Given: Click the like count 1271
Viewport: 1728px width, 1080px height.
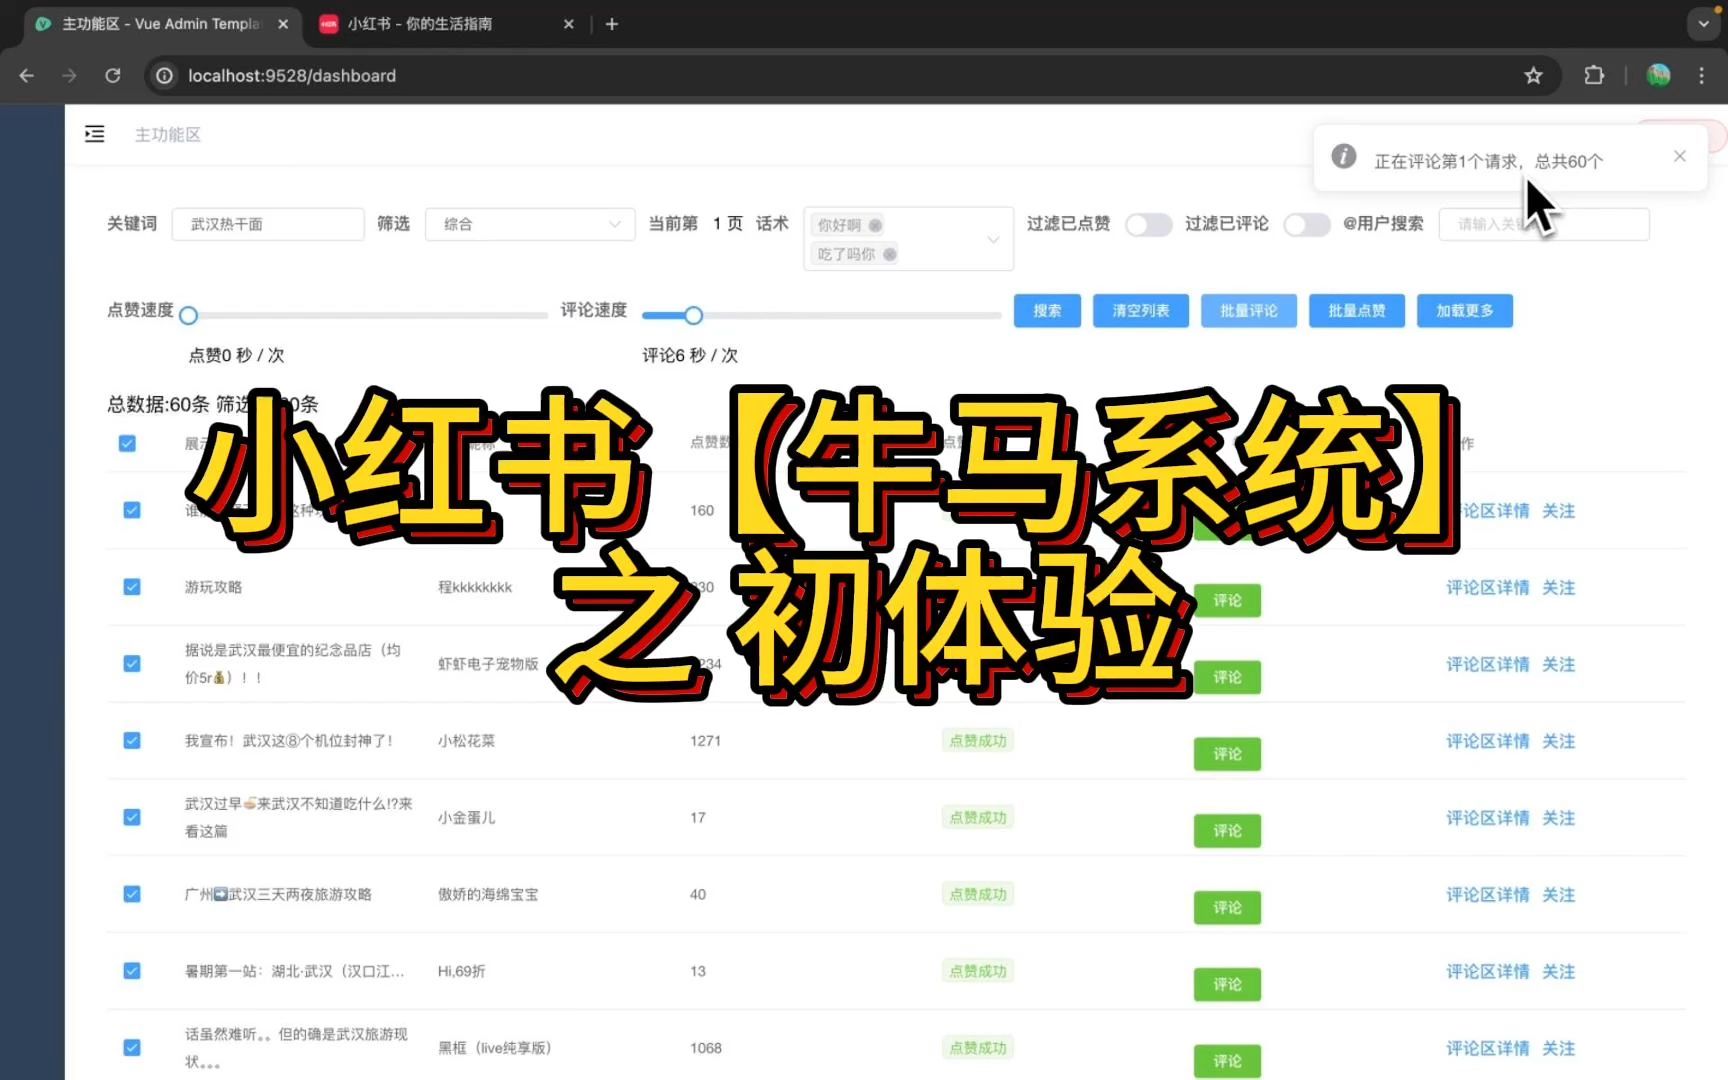Looking at the screenshot, I should 705,741.
